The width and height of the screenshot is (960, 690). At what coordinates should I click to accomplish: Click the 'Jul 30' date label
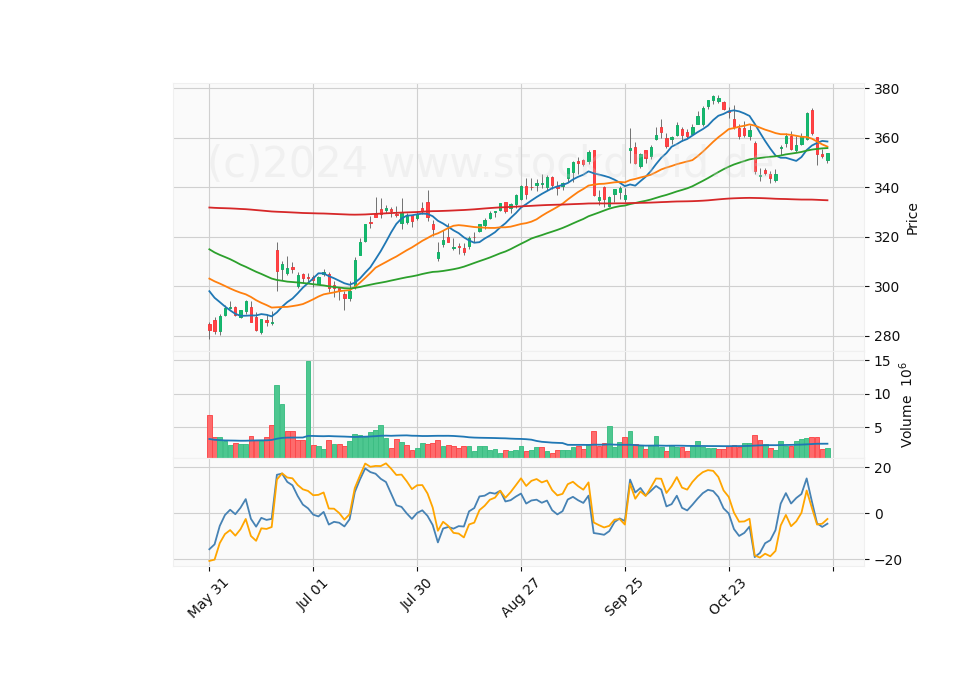pyautogui.click(x=416, y=595)
